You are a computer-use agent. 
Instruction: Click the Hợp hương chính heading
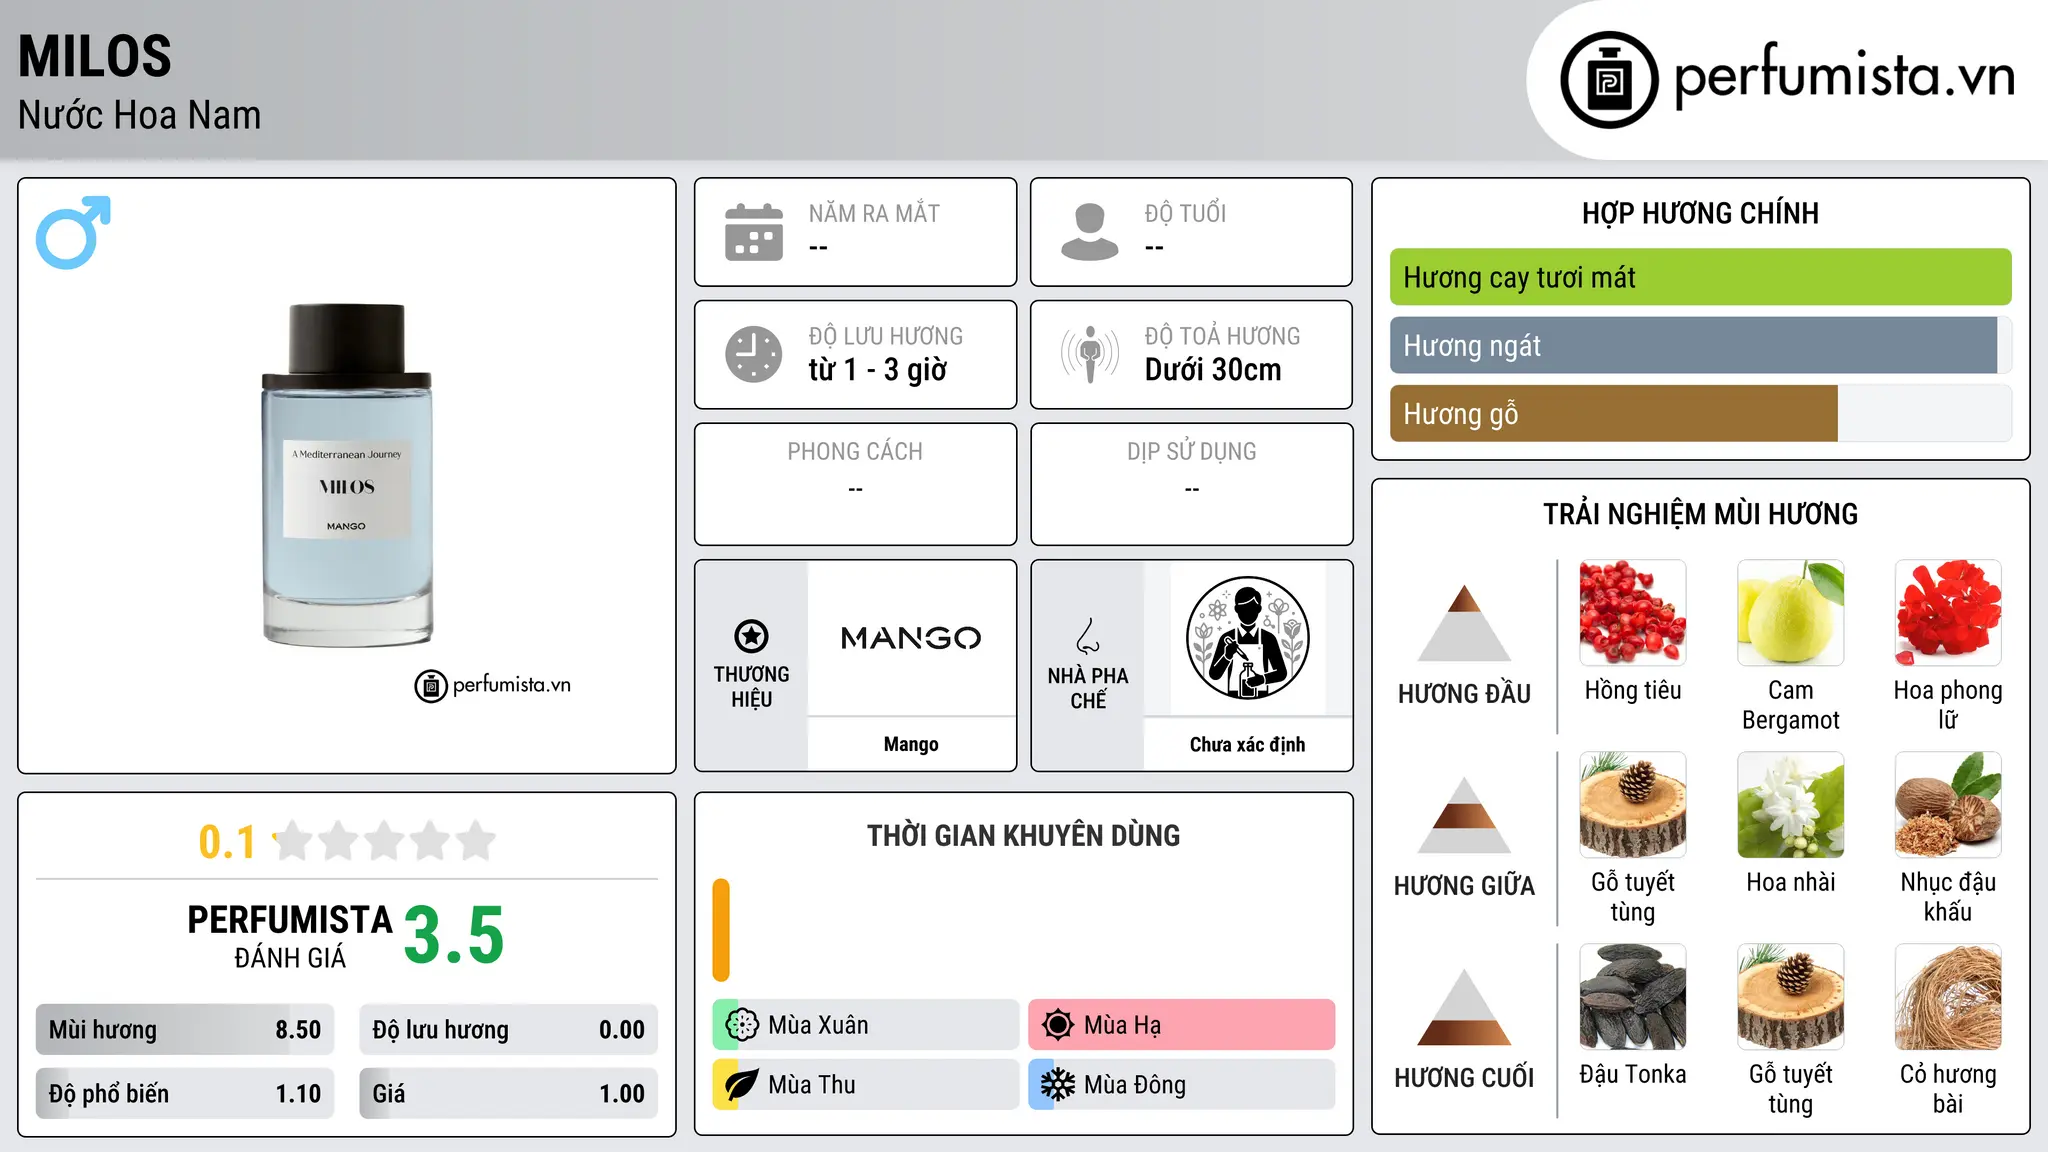pos(1700,213)
